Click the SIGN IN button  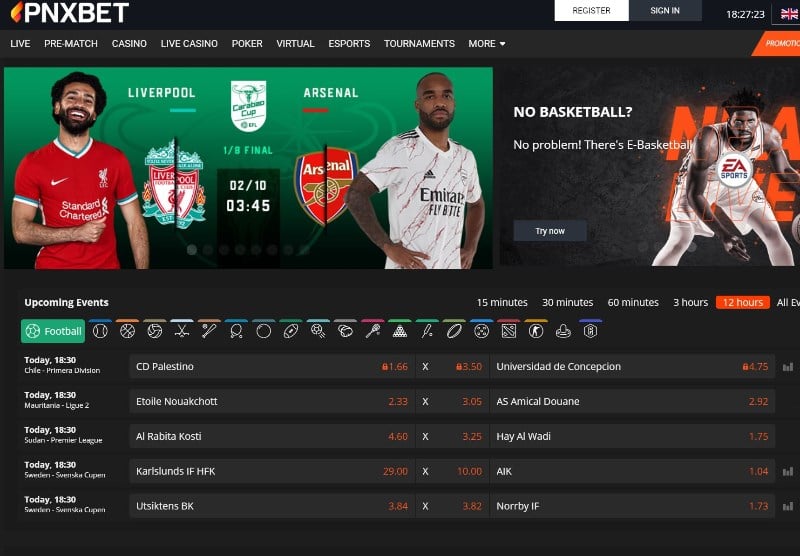[x=665, y=10]
